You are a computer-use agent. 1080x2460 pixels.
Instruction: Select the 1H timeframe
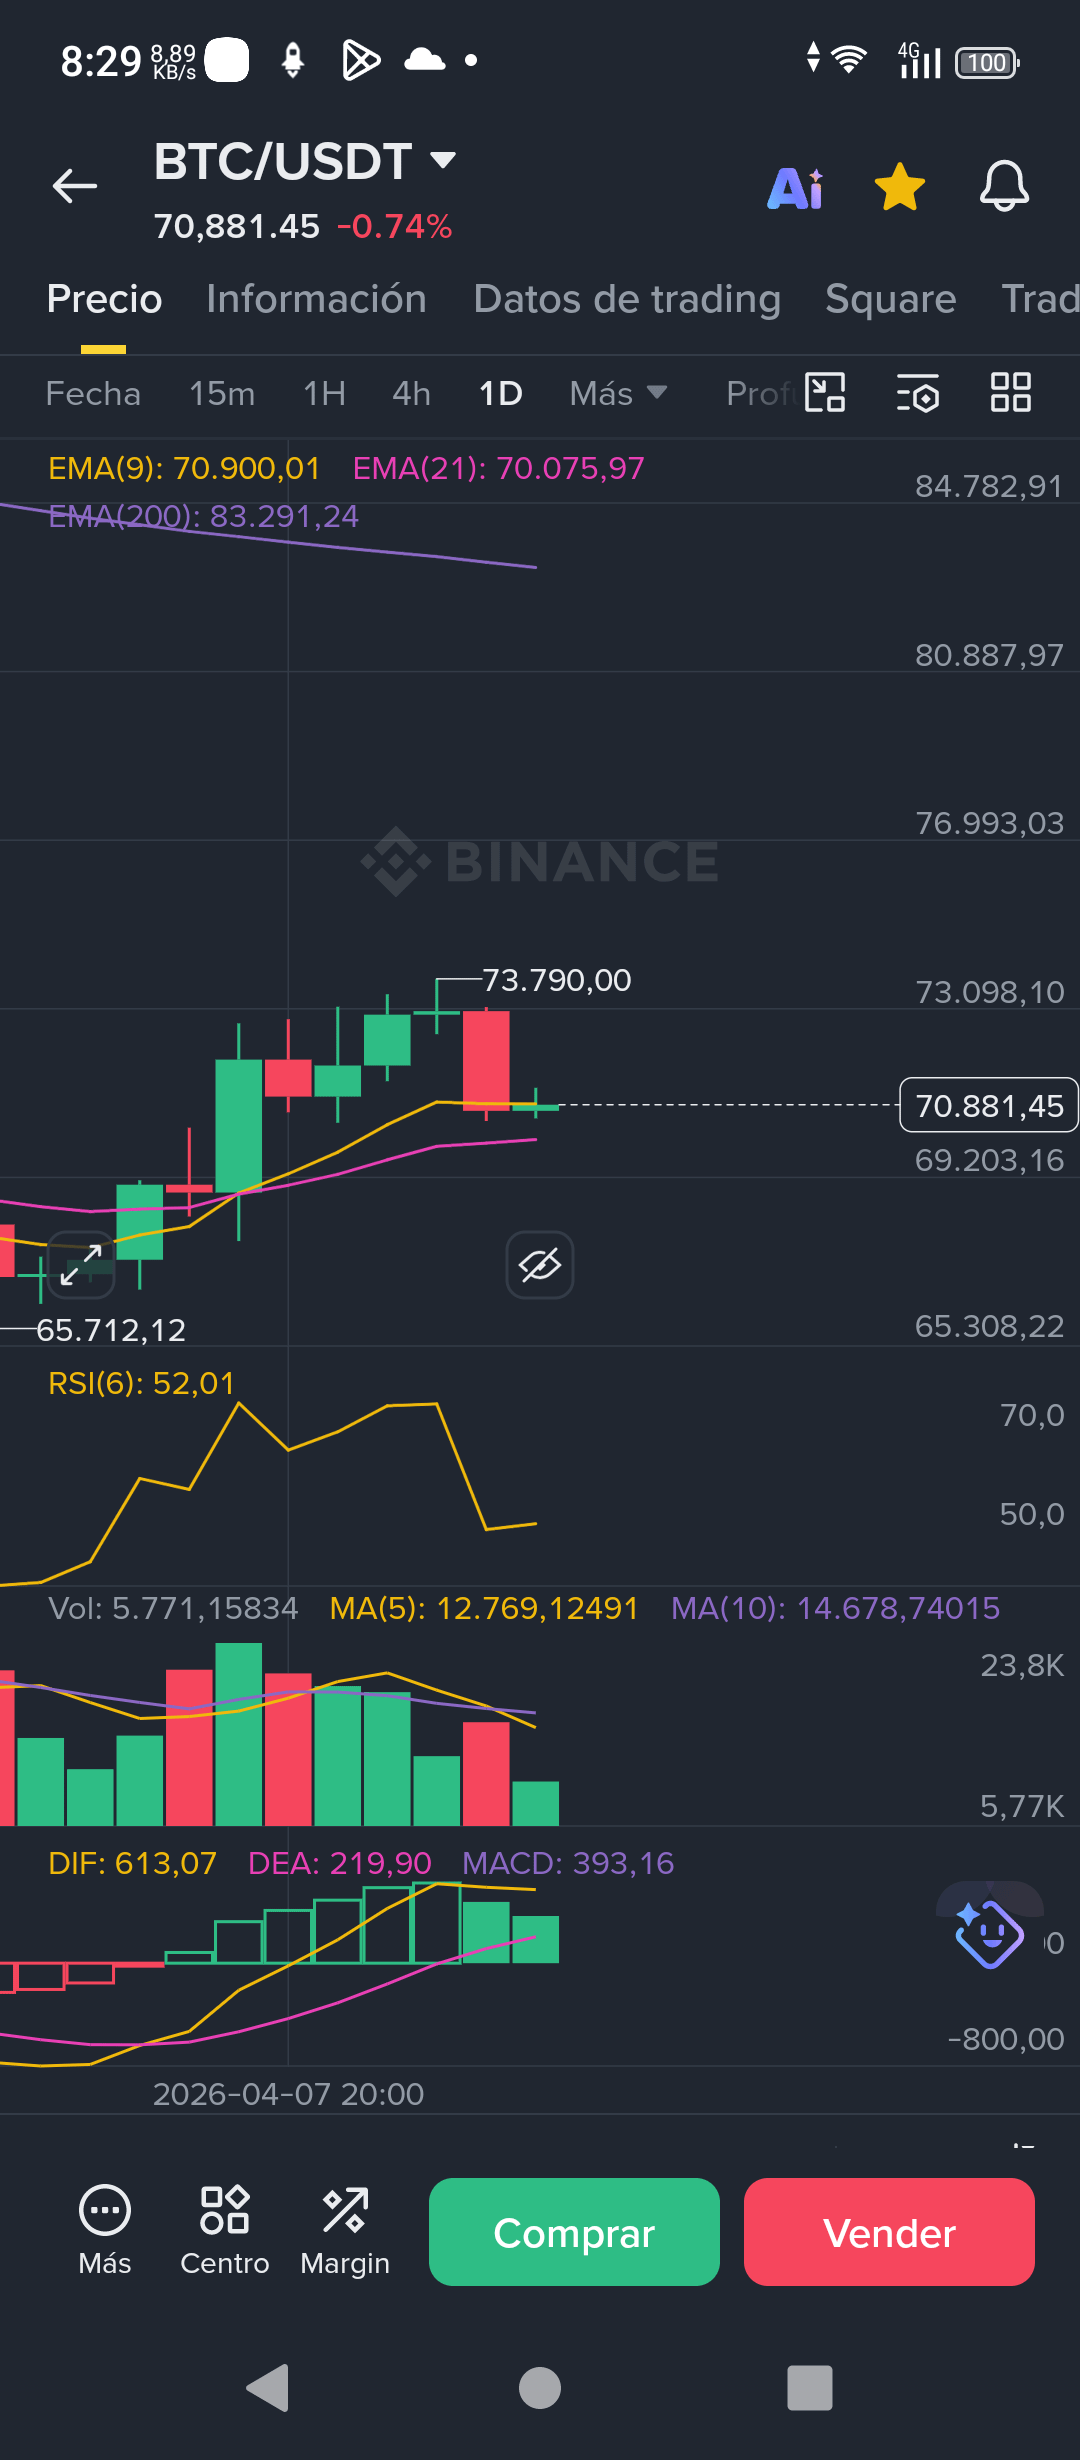pyautogui.click(x=324, y=394)
